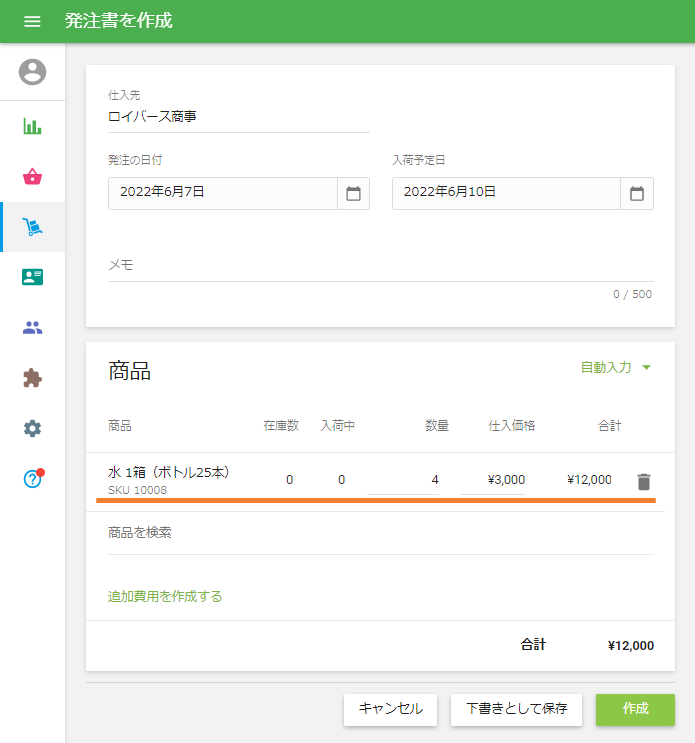Focus the メモ text field
695x743 pixels.
pyautogui.click(x=381, y=265)
